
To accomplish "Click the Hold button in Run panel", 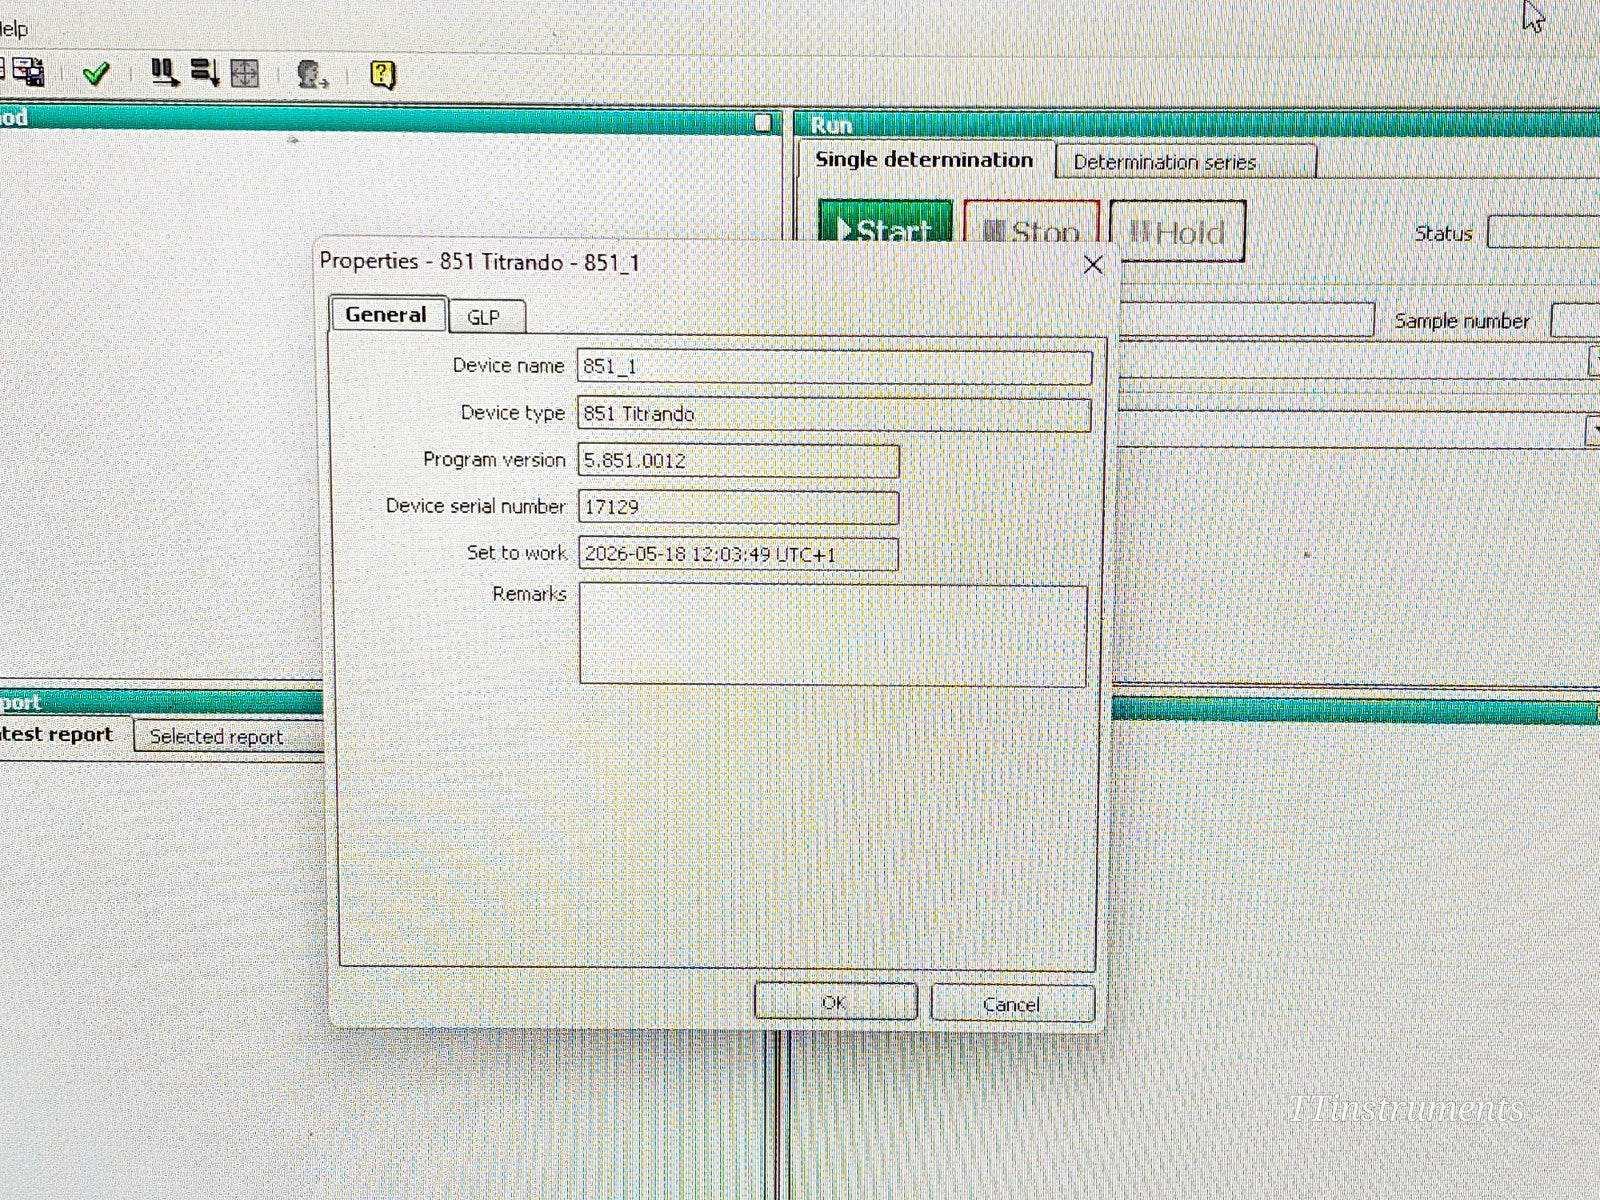I will (x=1177, y=232).
